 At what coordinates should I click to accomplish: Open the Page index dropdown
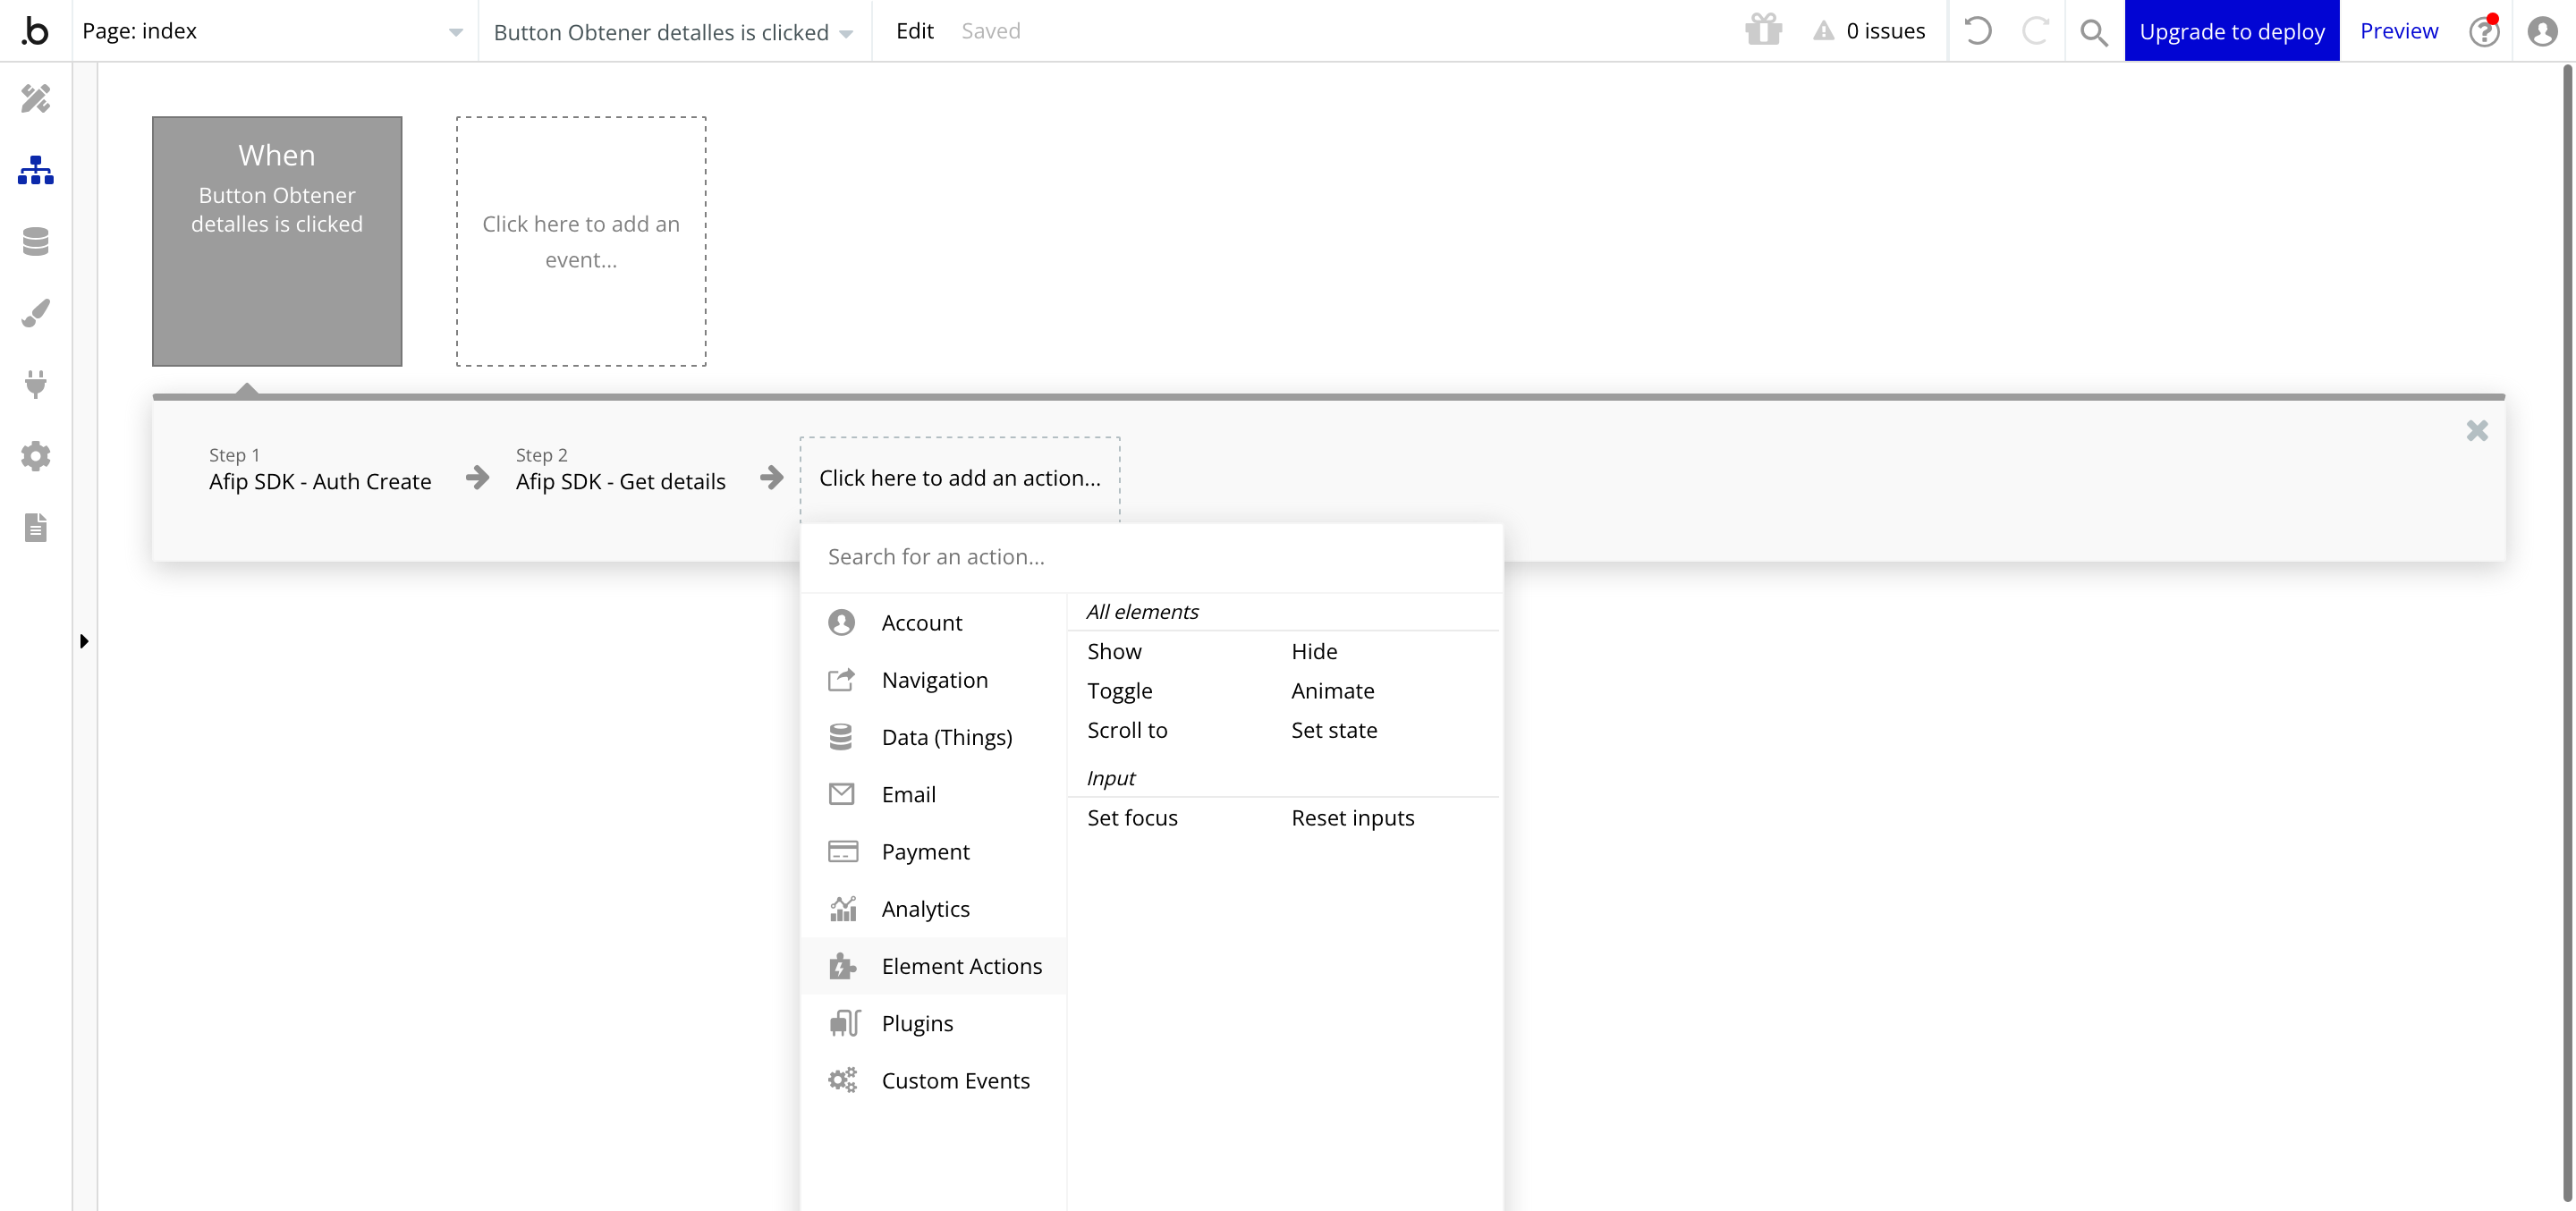pos(273,31)
